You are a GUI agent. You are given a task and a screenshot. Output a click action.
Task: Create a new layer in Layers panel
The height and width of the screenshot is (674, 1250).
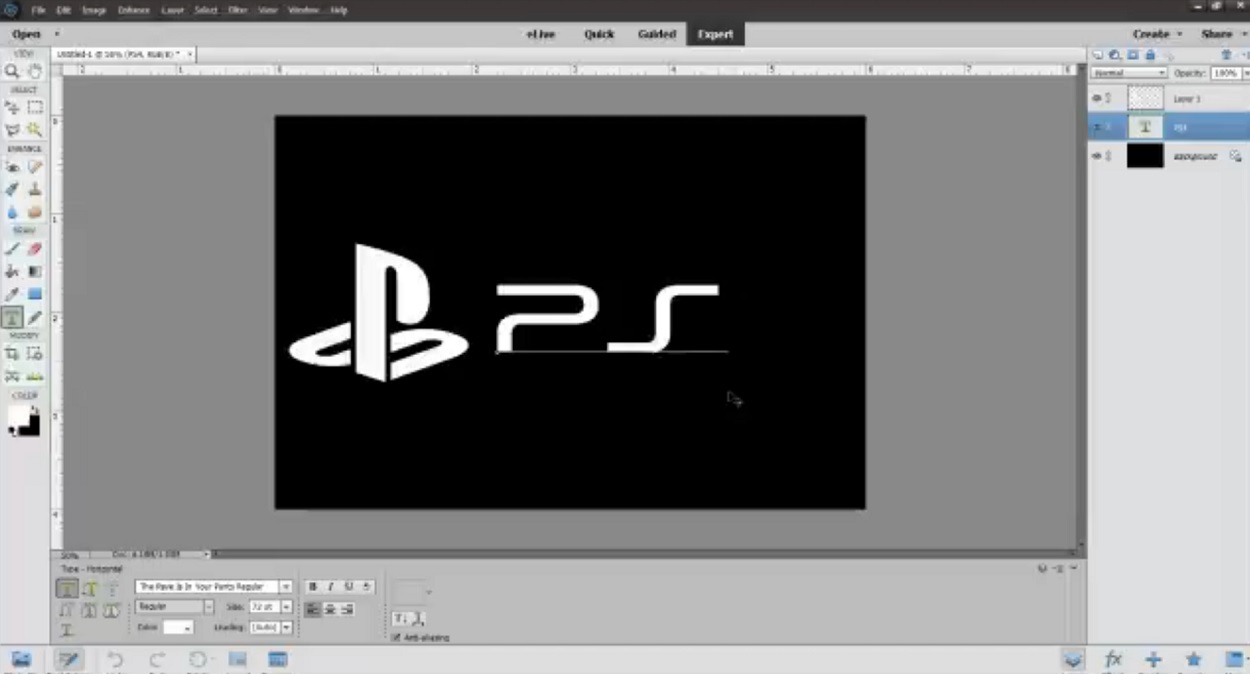coord(1097,55)
